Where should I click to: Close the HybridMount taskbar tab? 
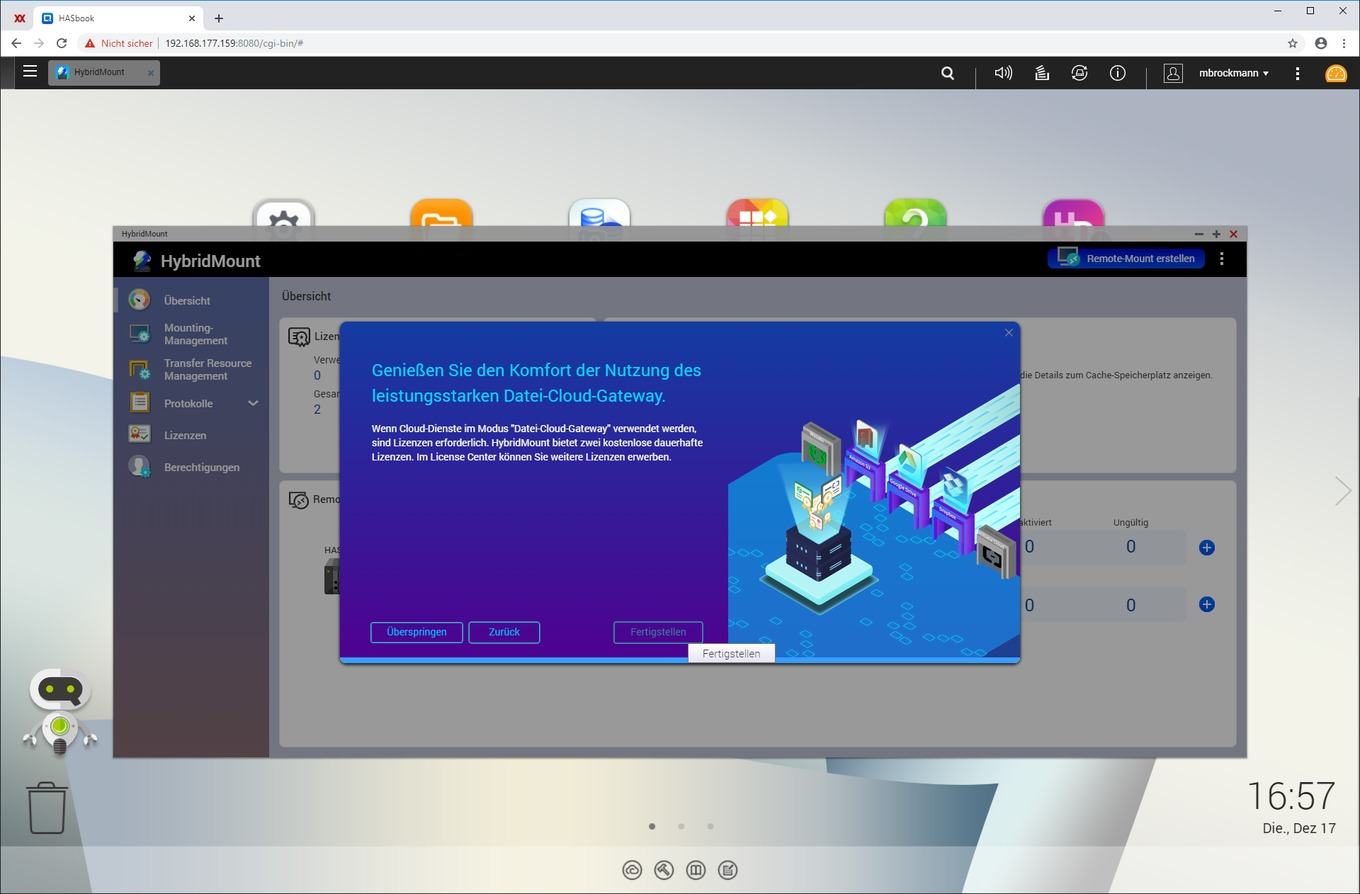pos(151,72)
